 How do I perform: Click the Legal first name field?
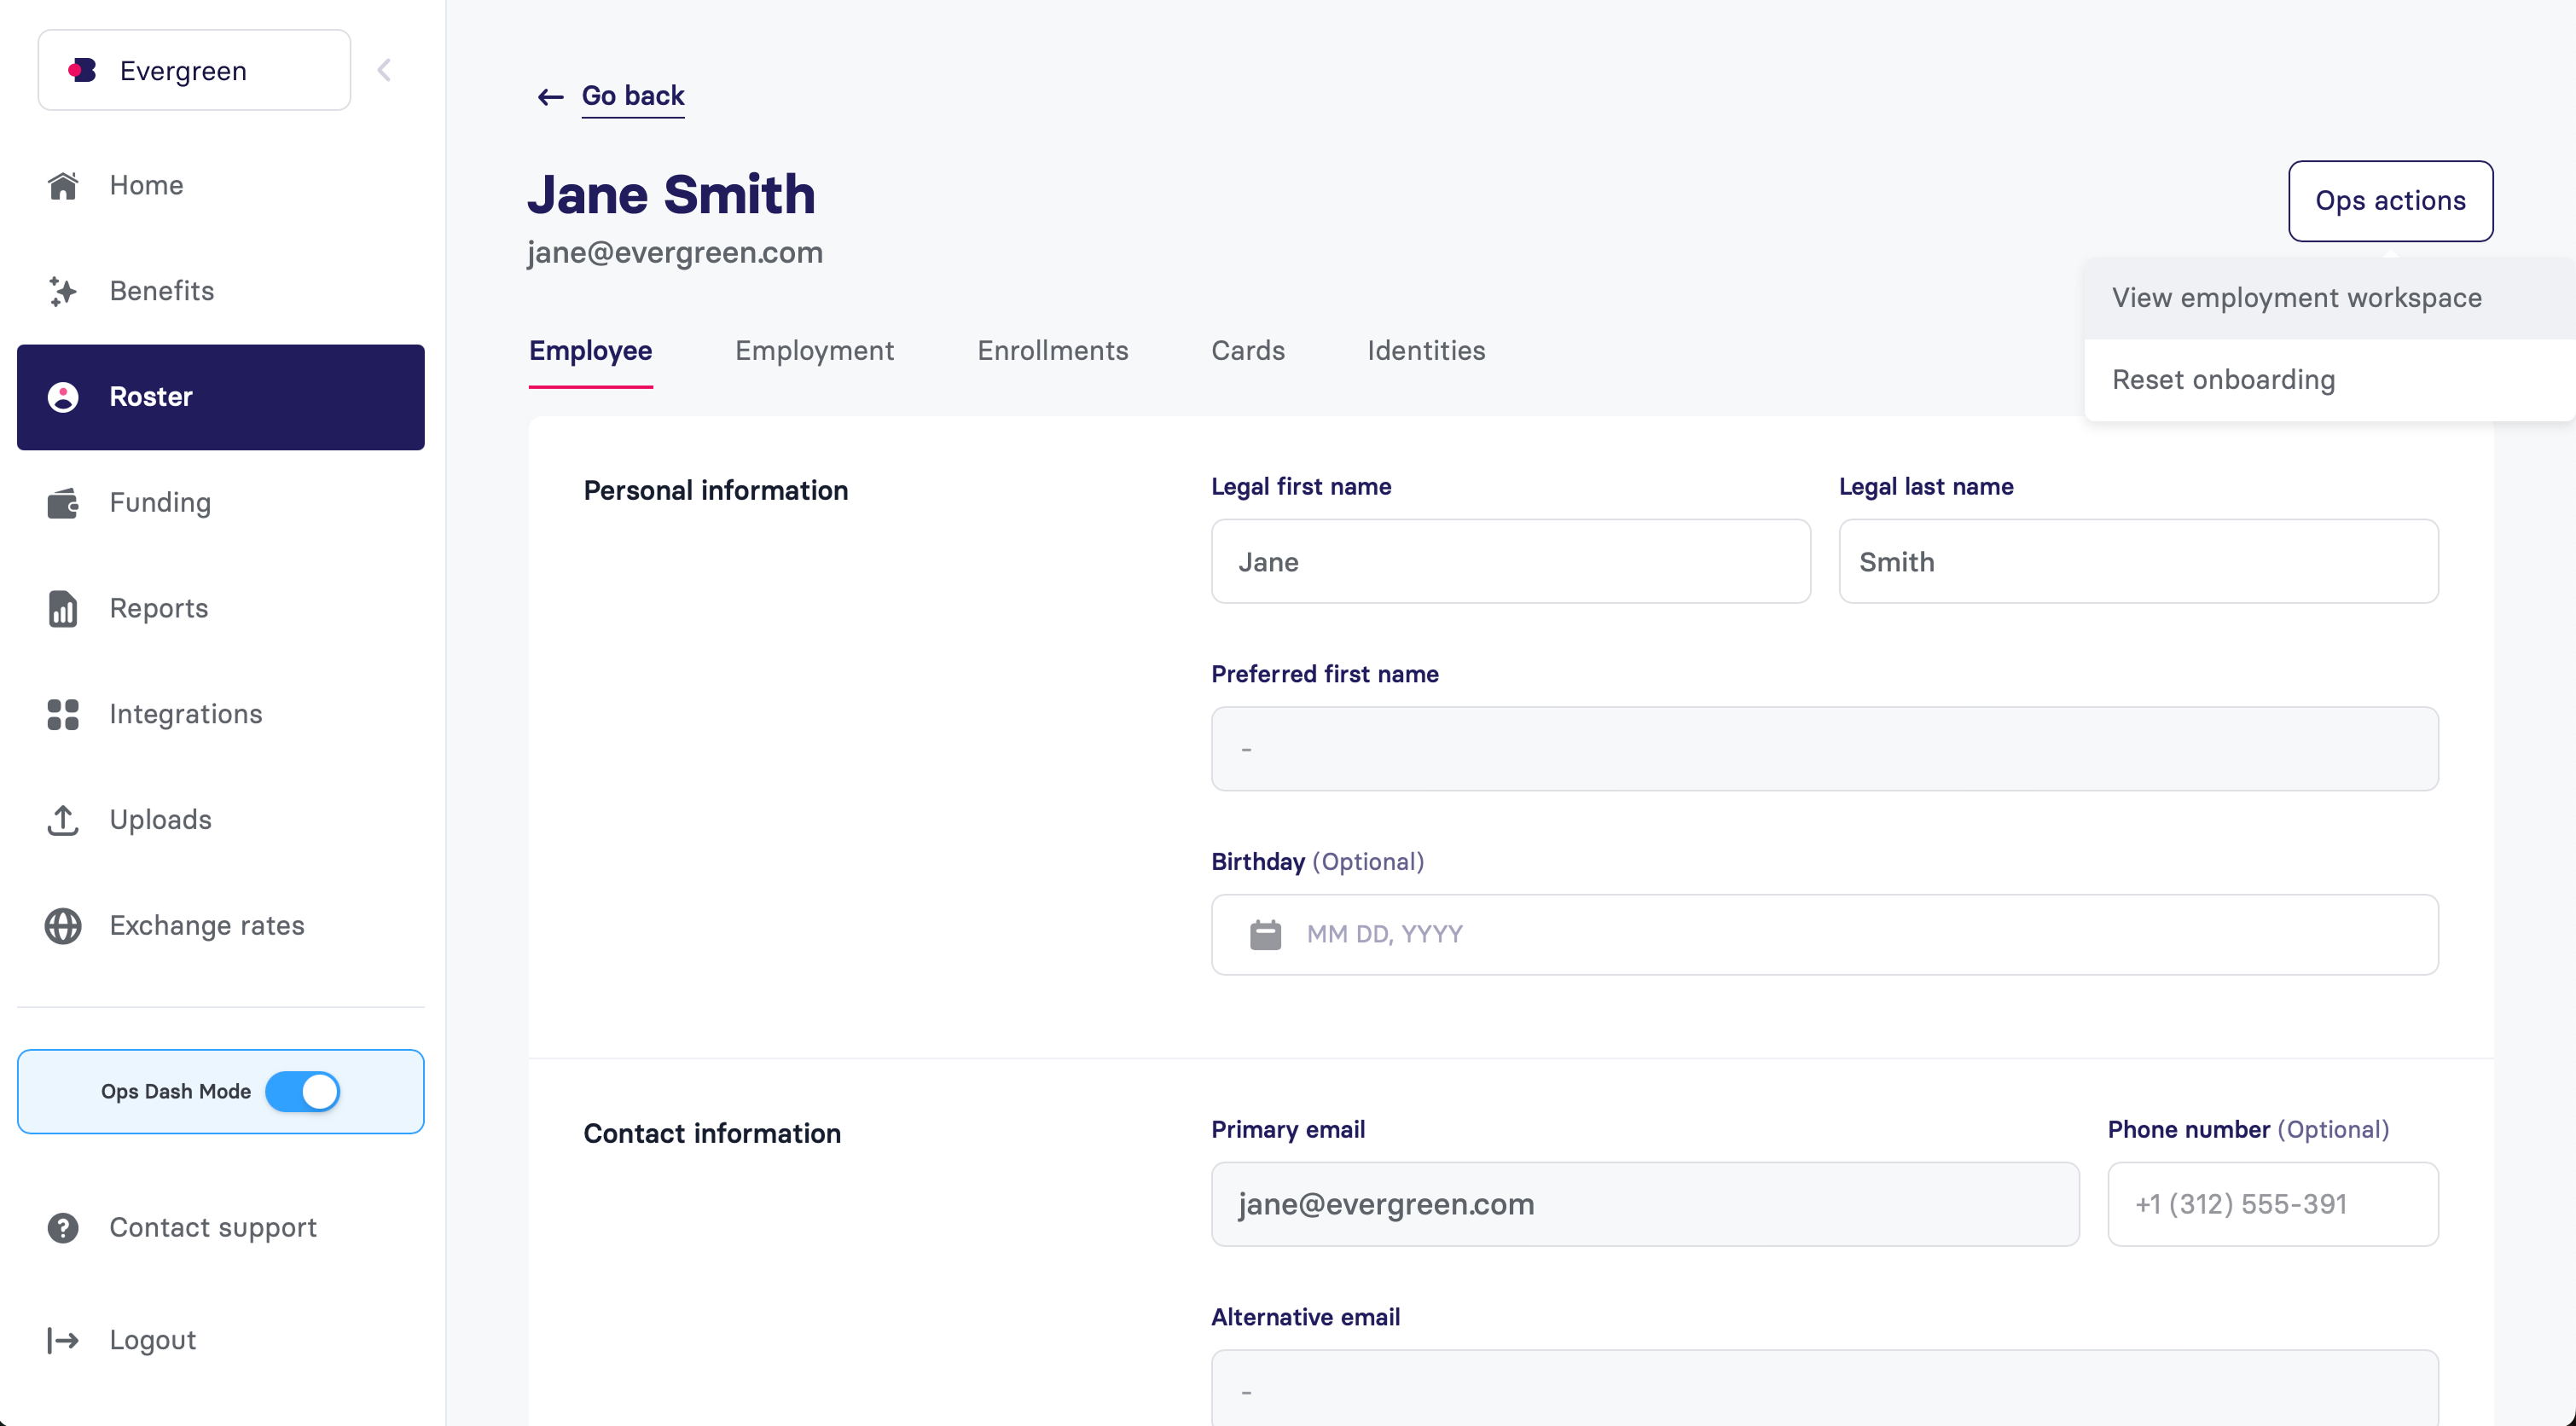click(x=1510, y=562)
